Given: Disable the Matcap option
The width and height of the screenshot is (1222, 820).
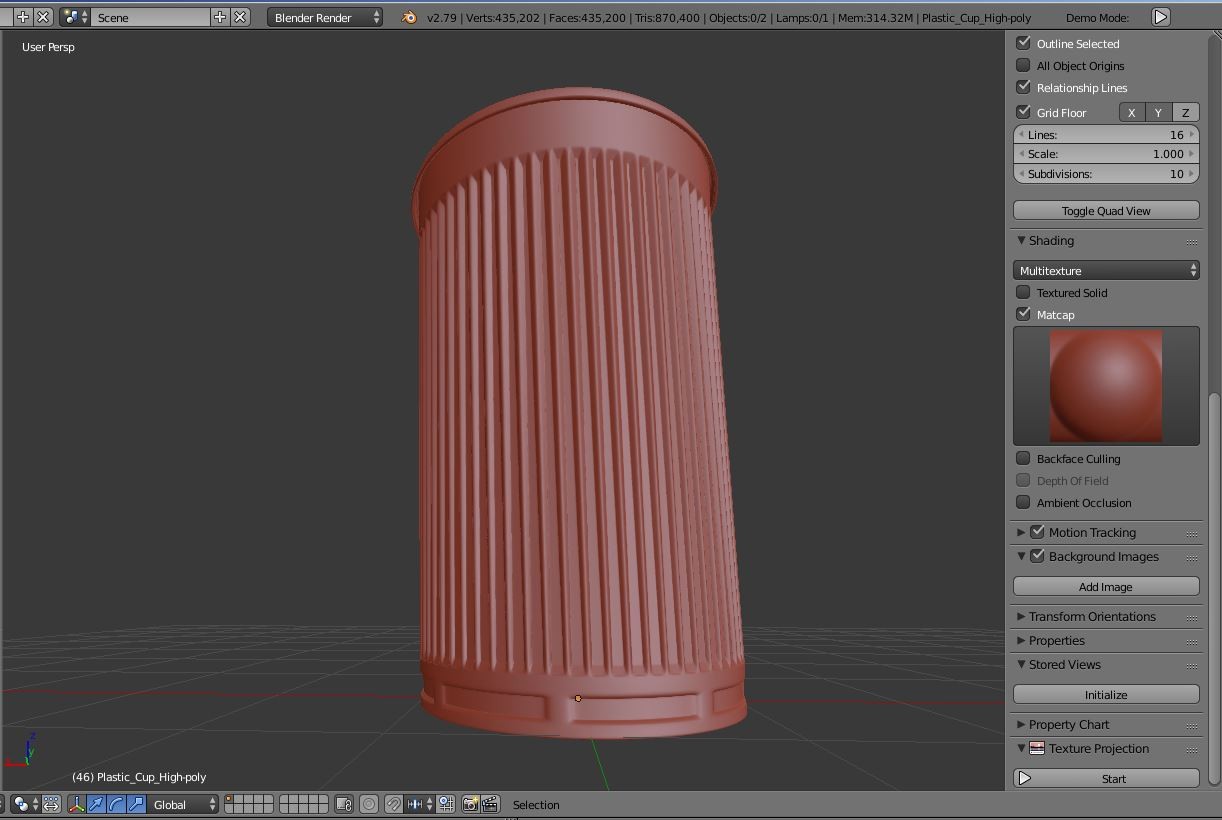Looking at the screenshot, I should pos(1023,314).
